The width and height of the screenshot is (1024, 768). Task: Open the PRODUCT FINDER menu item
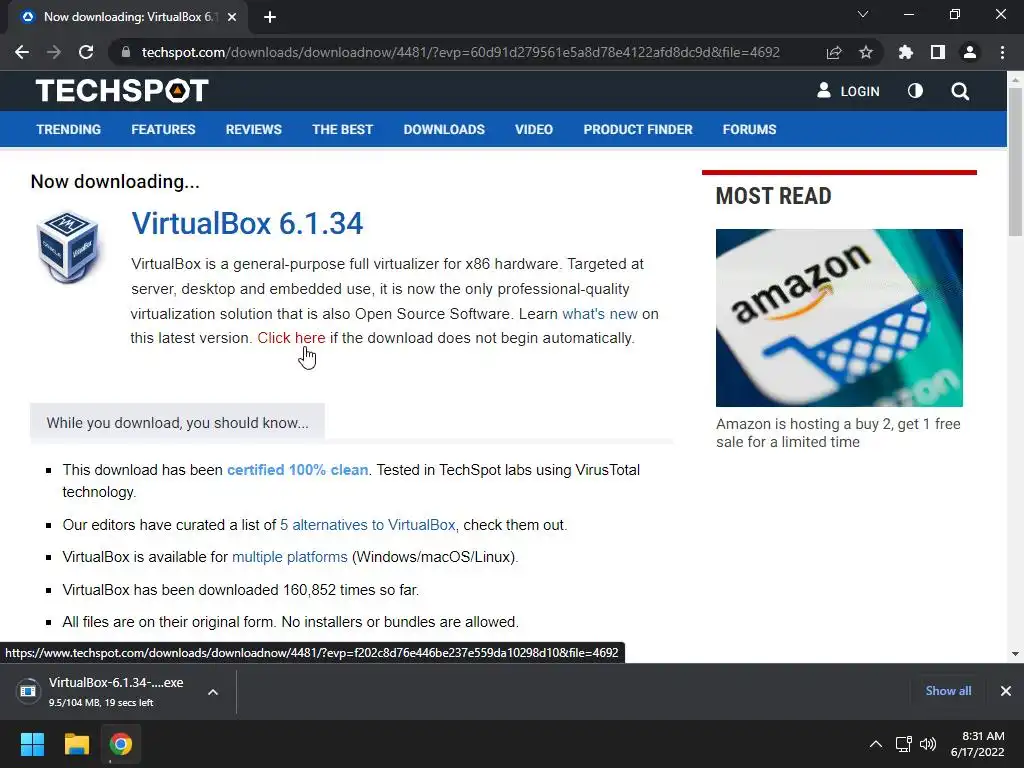(x=638, y=129)
